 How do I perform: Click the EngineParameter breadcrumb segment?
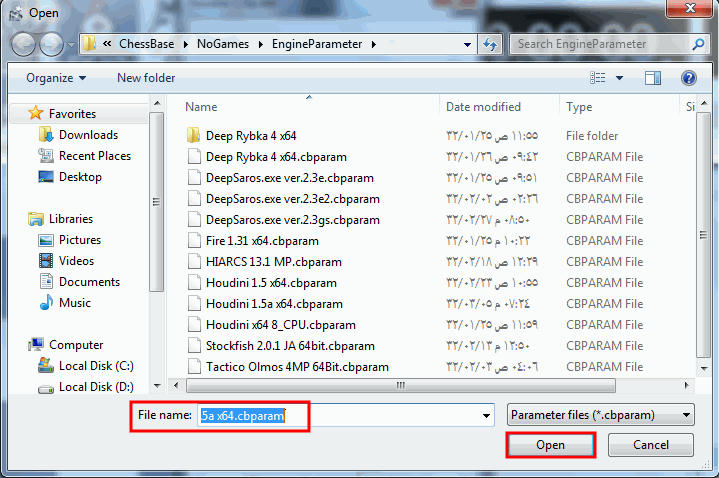(x=317, y=44)
